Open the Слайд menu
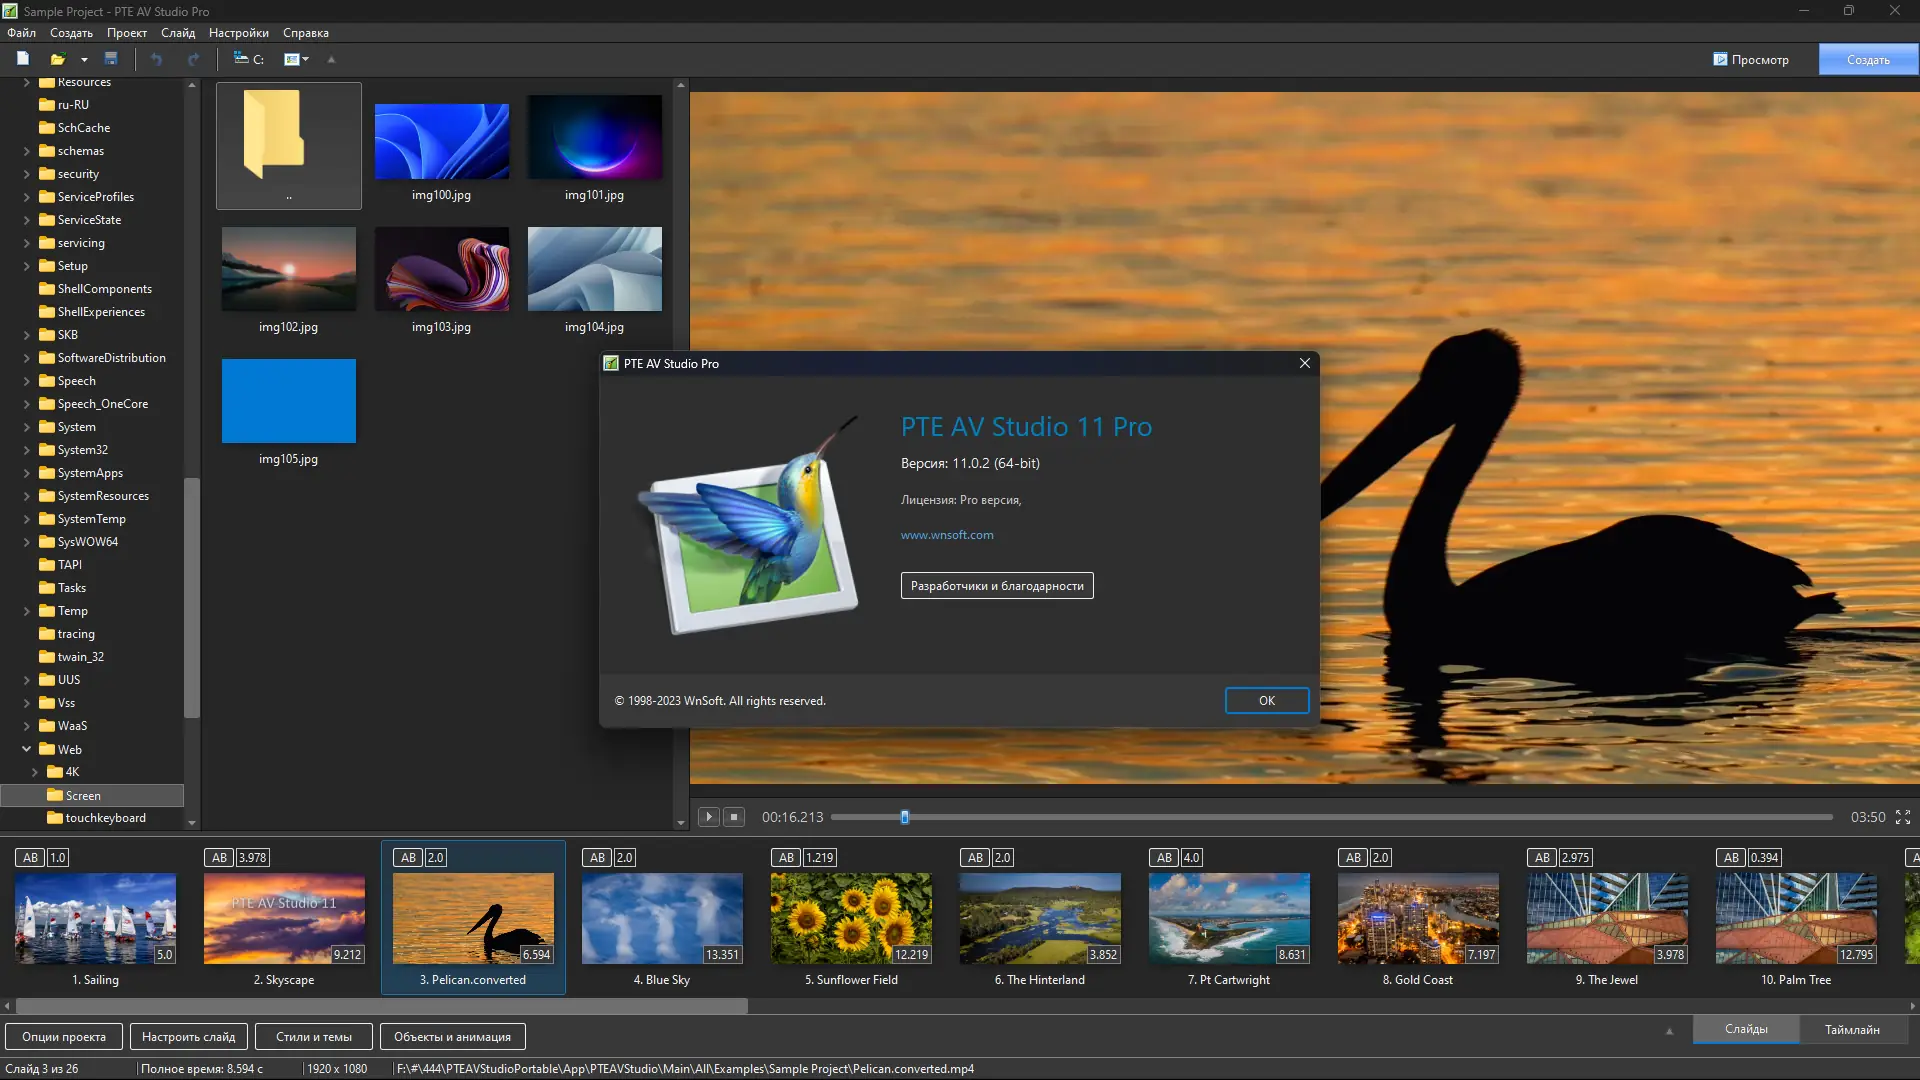The image size is (1920, 1080). point(178,33)
